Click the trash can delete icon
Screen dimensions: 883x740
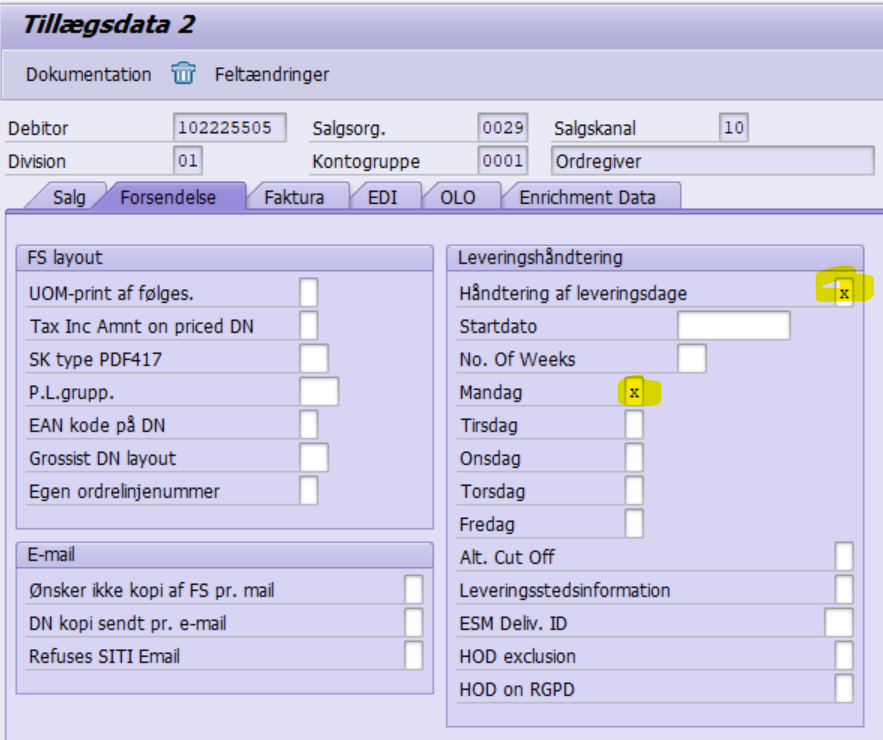[x=183, y=74]
